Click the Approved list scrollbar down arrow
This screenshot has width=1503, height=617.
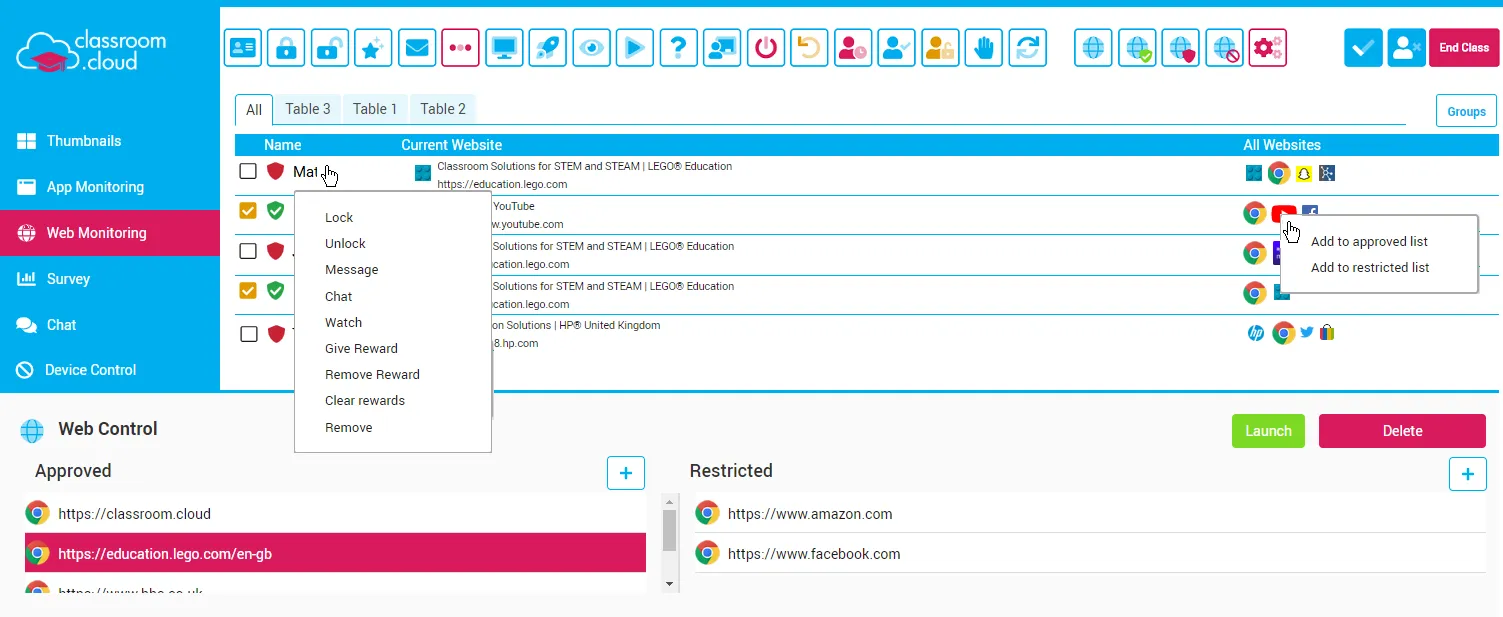668,582
